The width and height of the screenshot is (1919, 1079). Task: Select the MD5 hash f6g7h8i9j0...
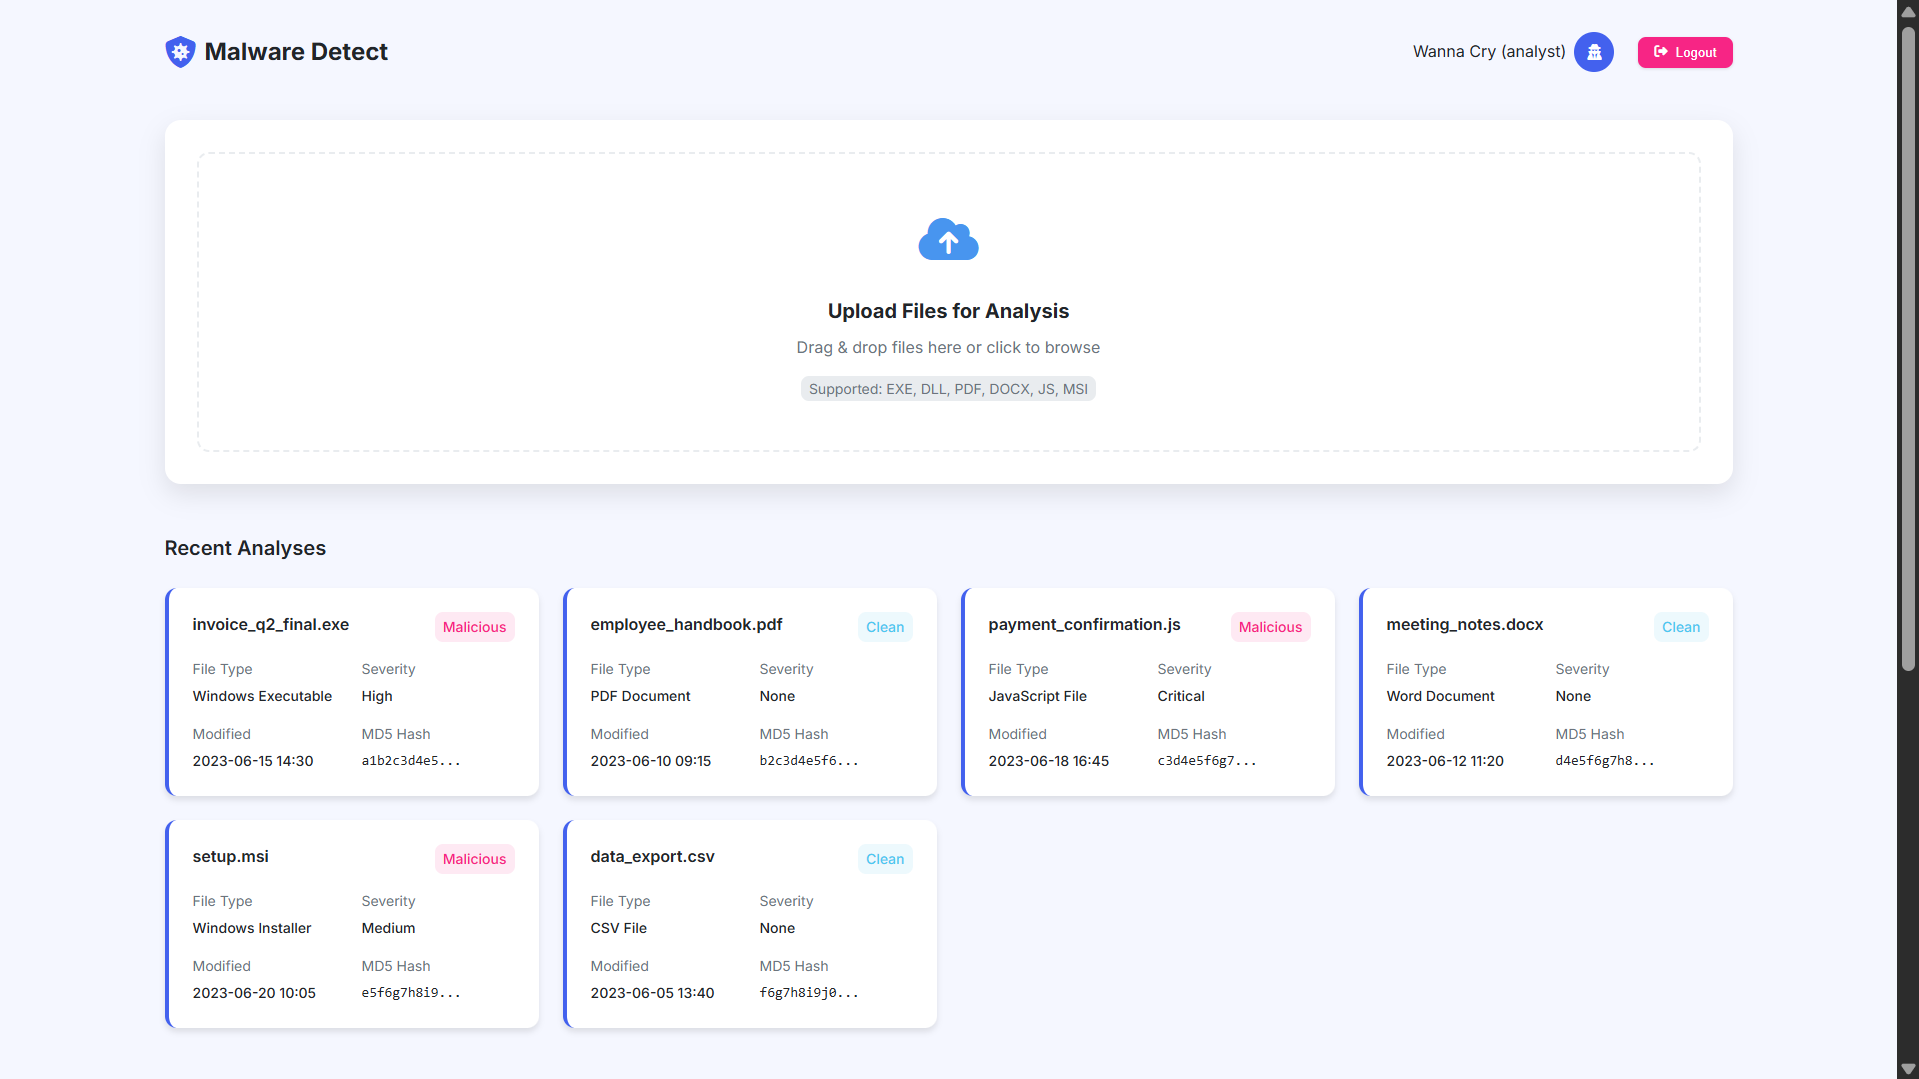click(809, 993)
